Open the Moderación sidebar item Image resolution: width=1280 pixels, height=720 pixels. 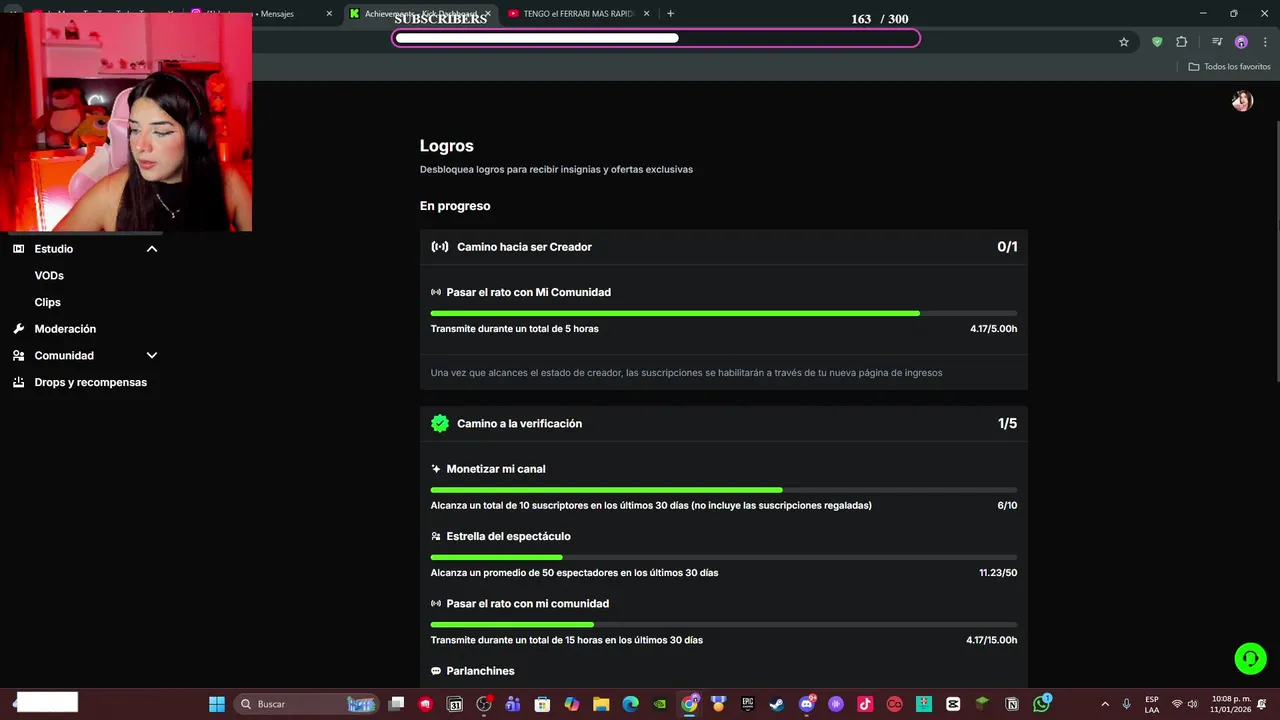click(x=65, y=329)
